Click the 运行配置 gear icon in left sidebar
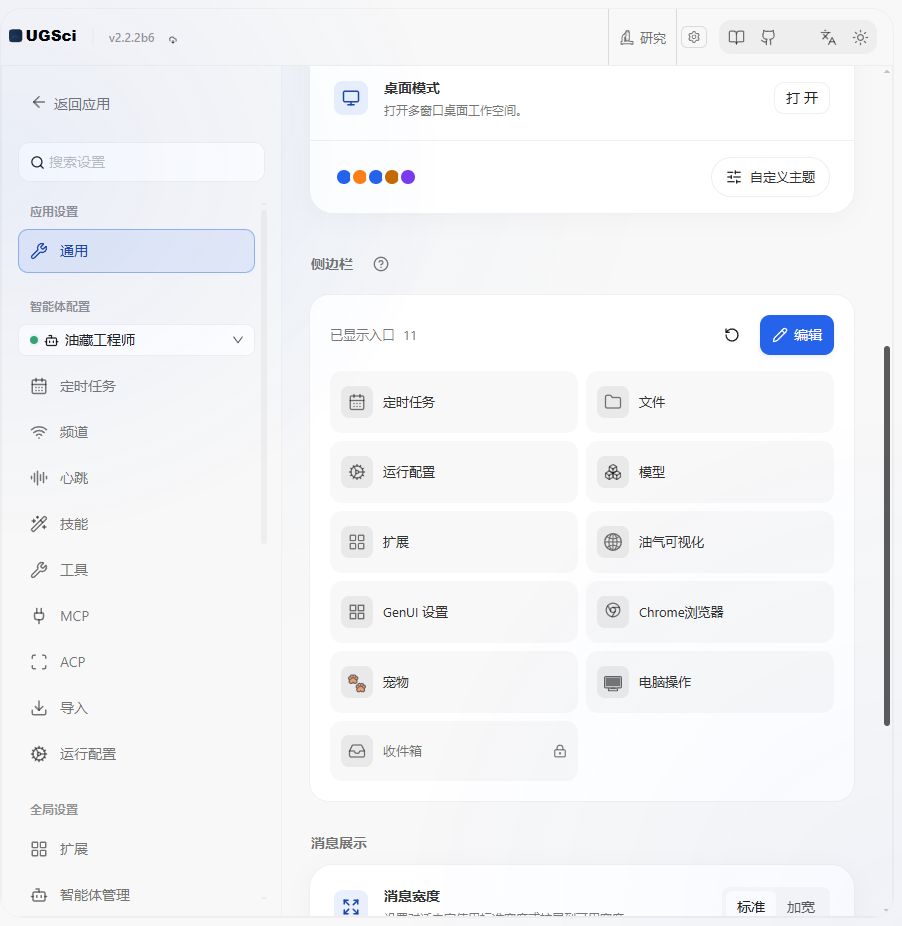 [x=39, y=754]
